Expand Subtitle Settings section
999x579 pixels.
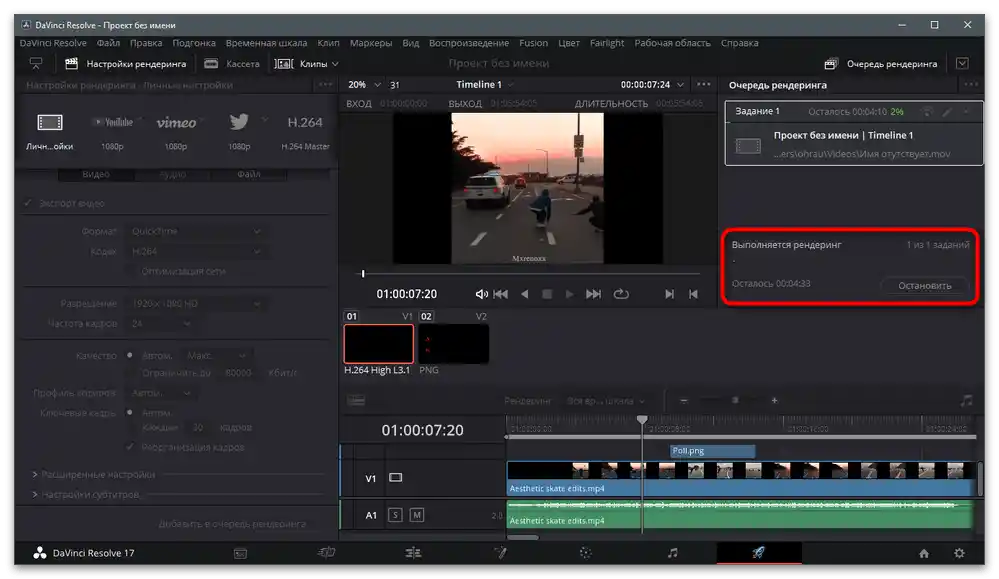coord(85,494)
